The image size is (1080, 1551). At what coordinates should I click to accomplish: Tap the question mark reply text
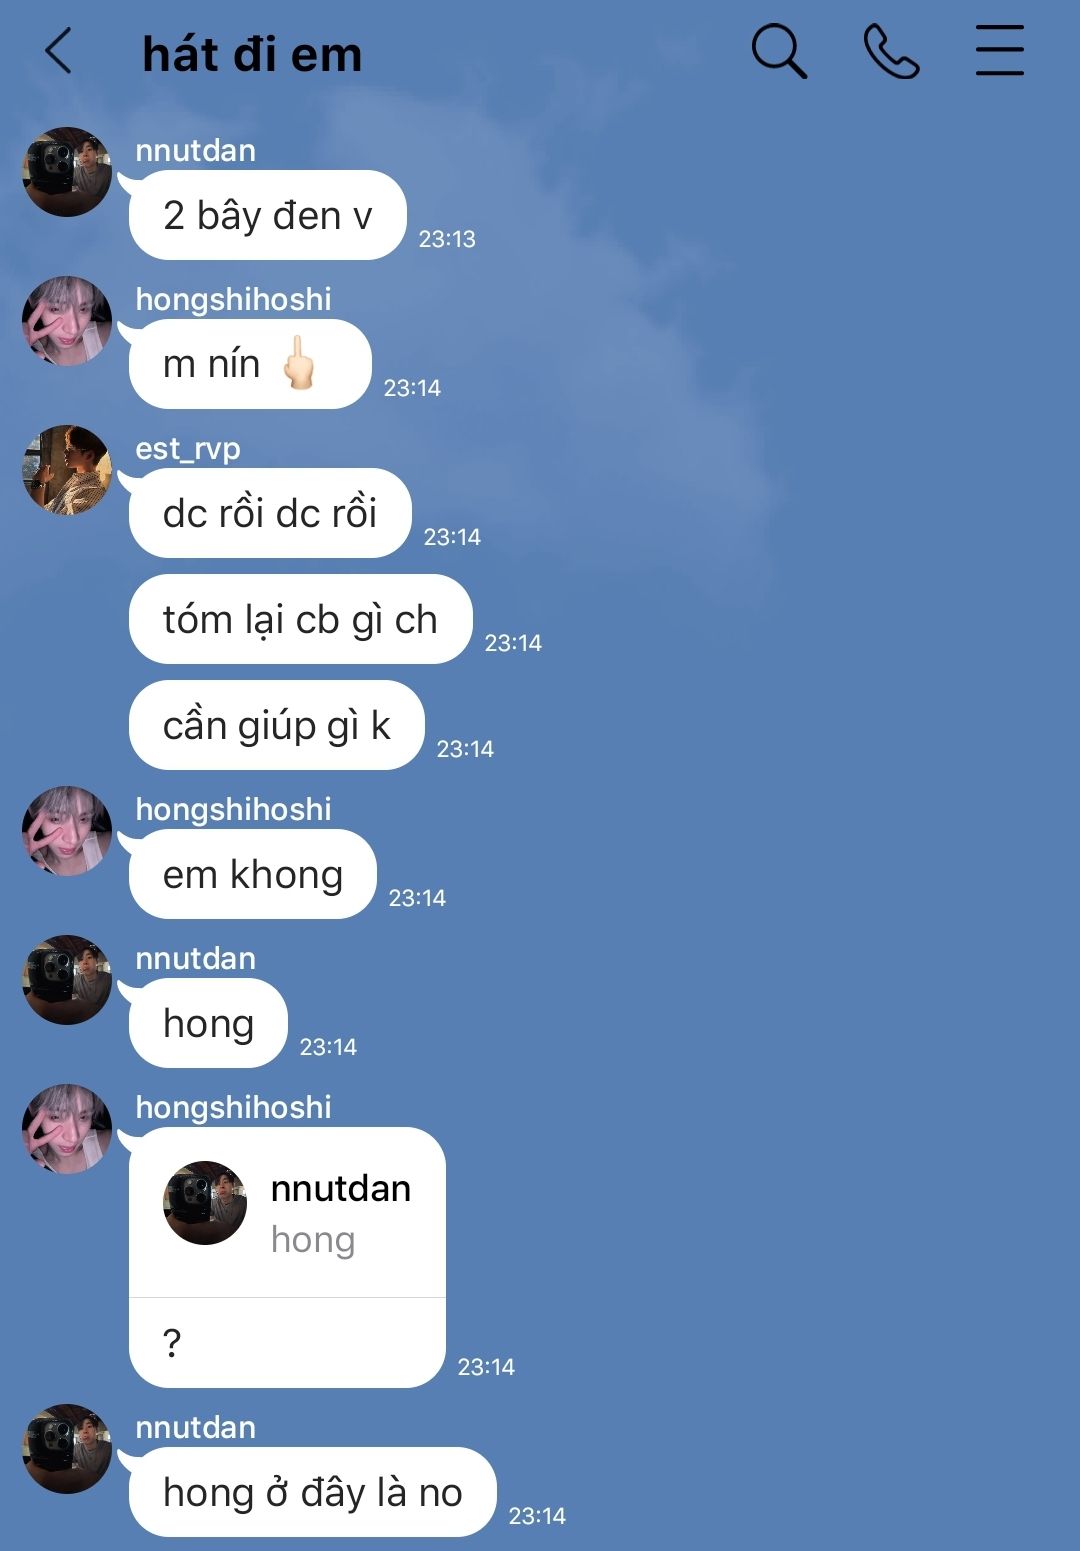(x=172, y=1342)
